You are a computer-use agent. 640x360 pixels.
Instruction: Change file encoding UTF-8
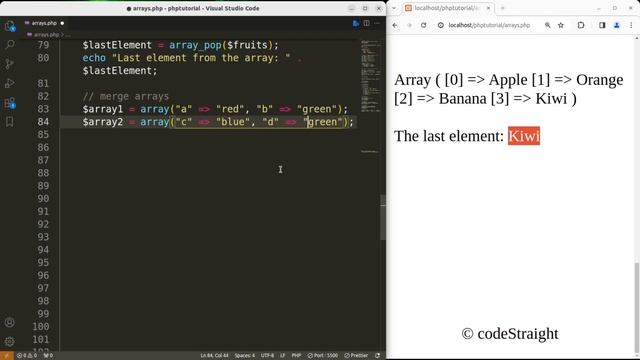click(x=267, y=356)
